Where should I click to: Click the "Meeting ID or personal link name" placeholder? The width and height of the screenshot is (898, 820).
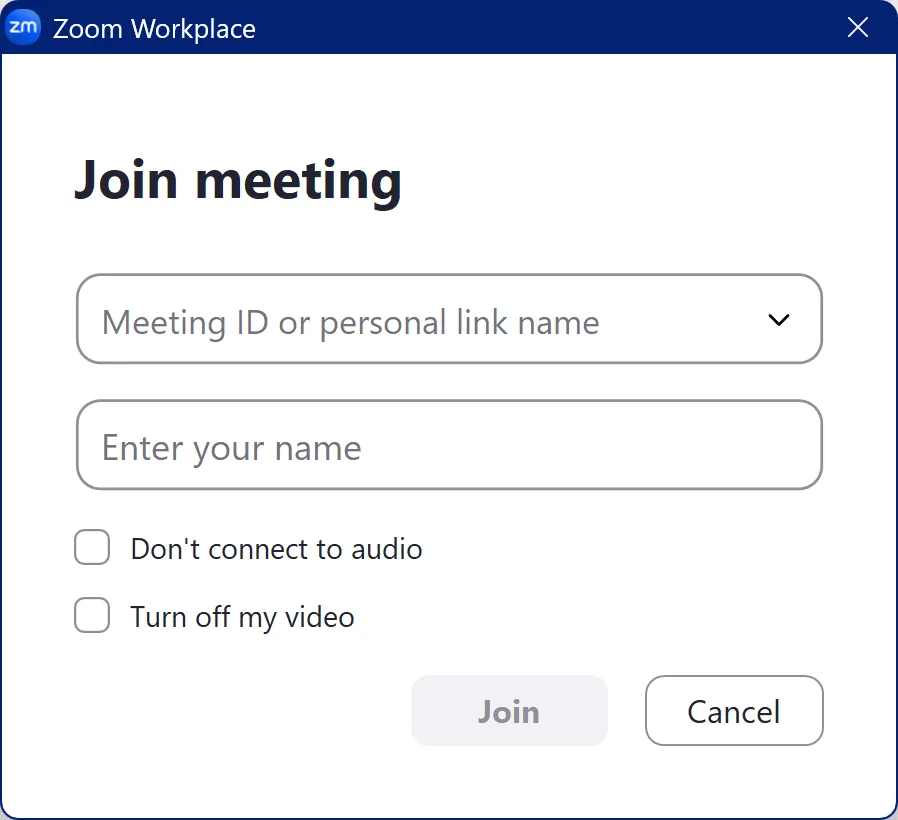(350, 323)
